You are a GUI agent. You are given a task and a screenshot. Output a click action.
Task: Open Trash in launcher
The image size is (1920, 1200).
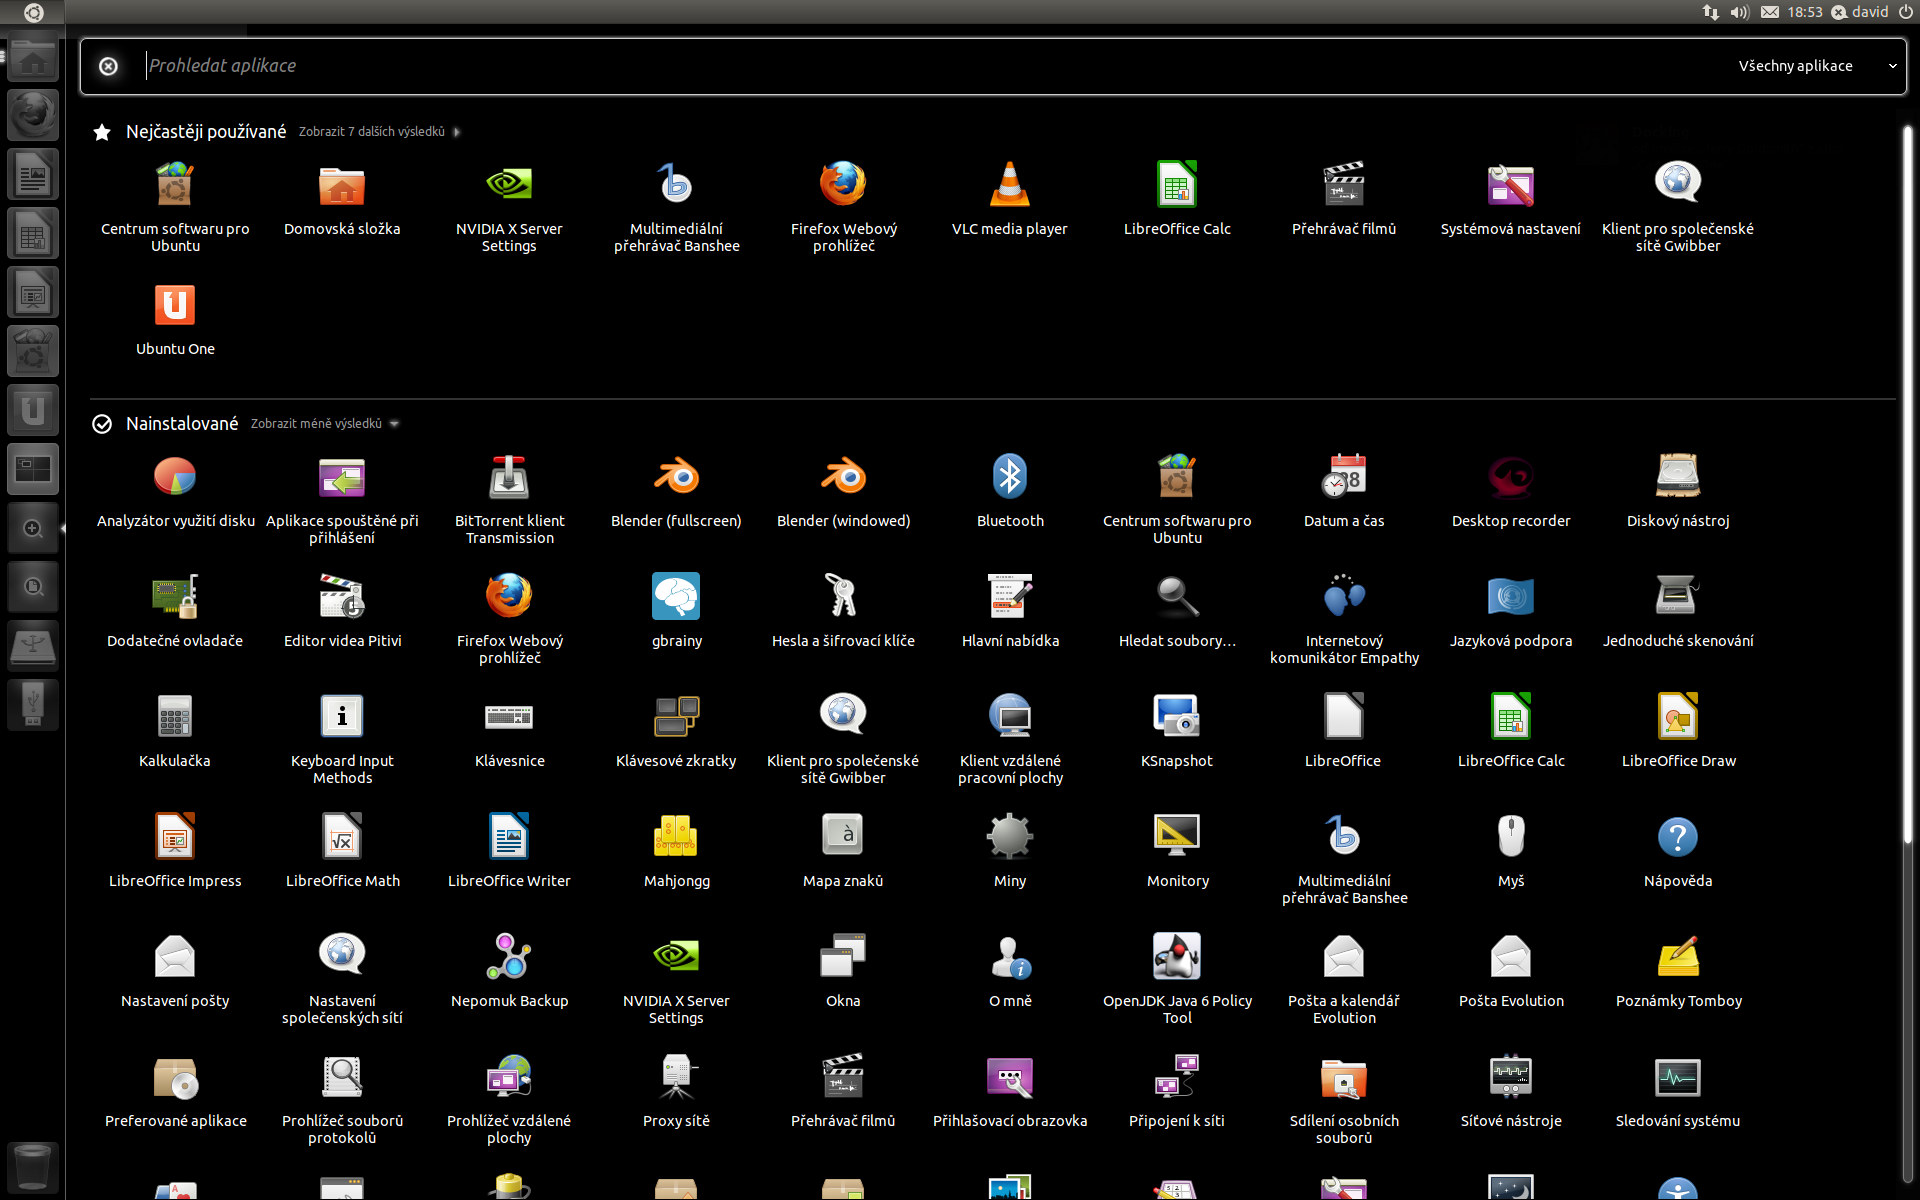click(33, 1167)
